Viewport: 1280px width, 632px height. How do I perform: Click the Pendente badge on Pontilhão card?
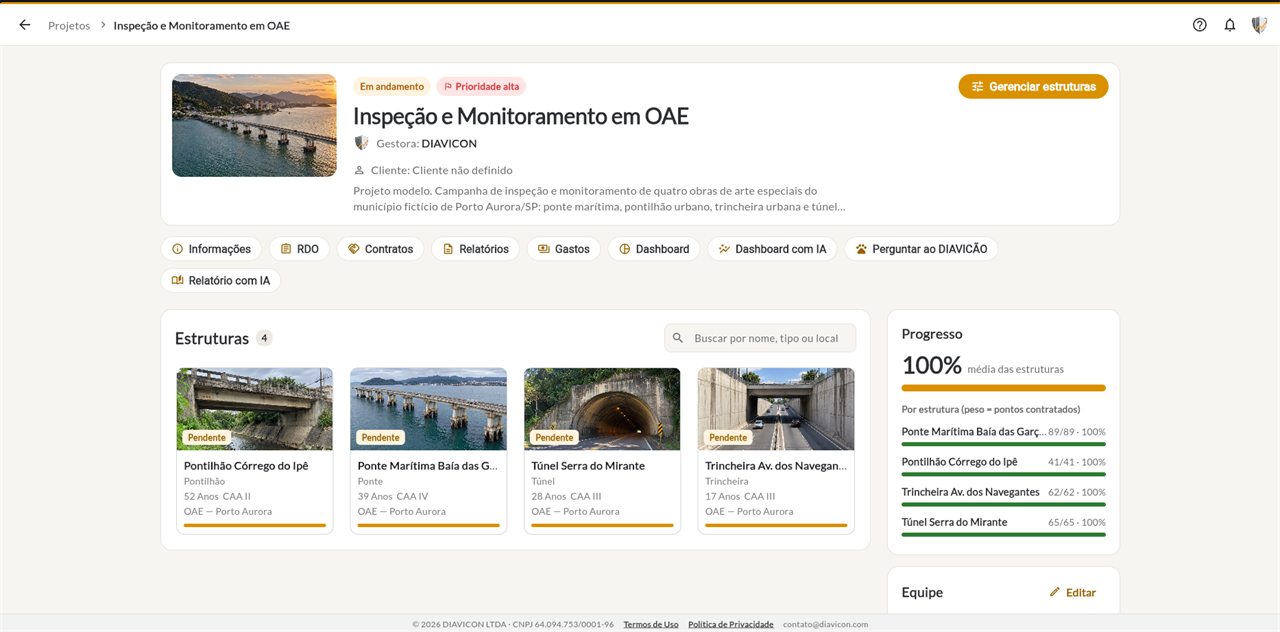point(207,437)
